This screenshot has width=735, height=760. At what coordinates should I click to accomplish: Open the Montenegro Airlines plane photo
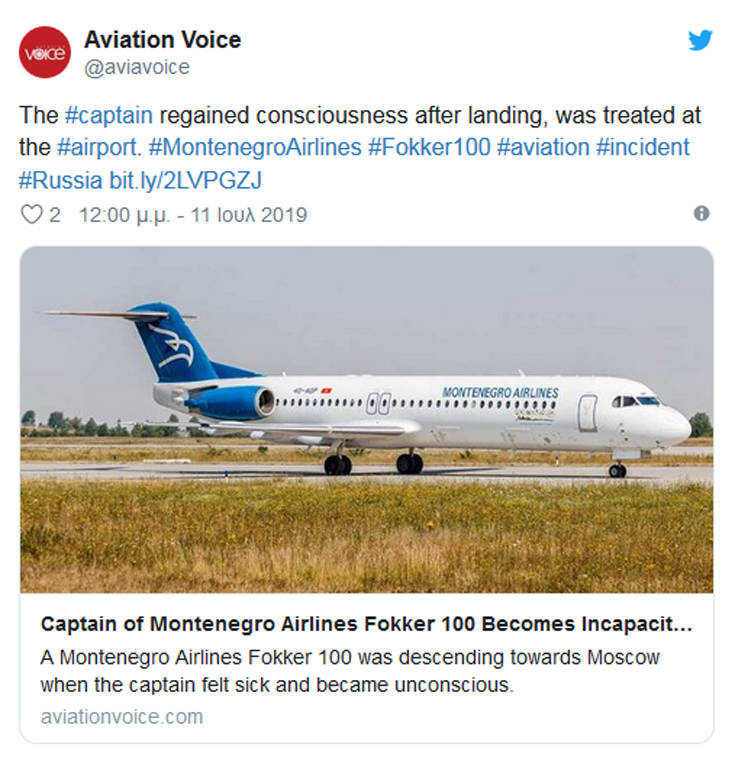point(366,420)
